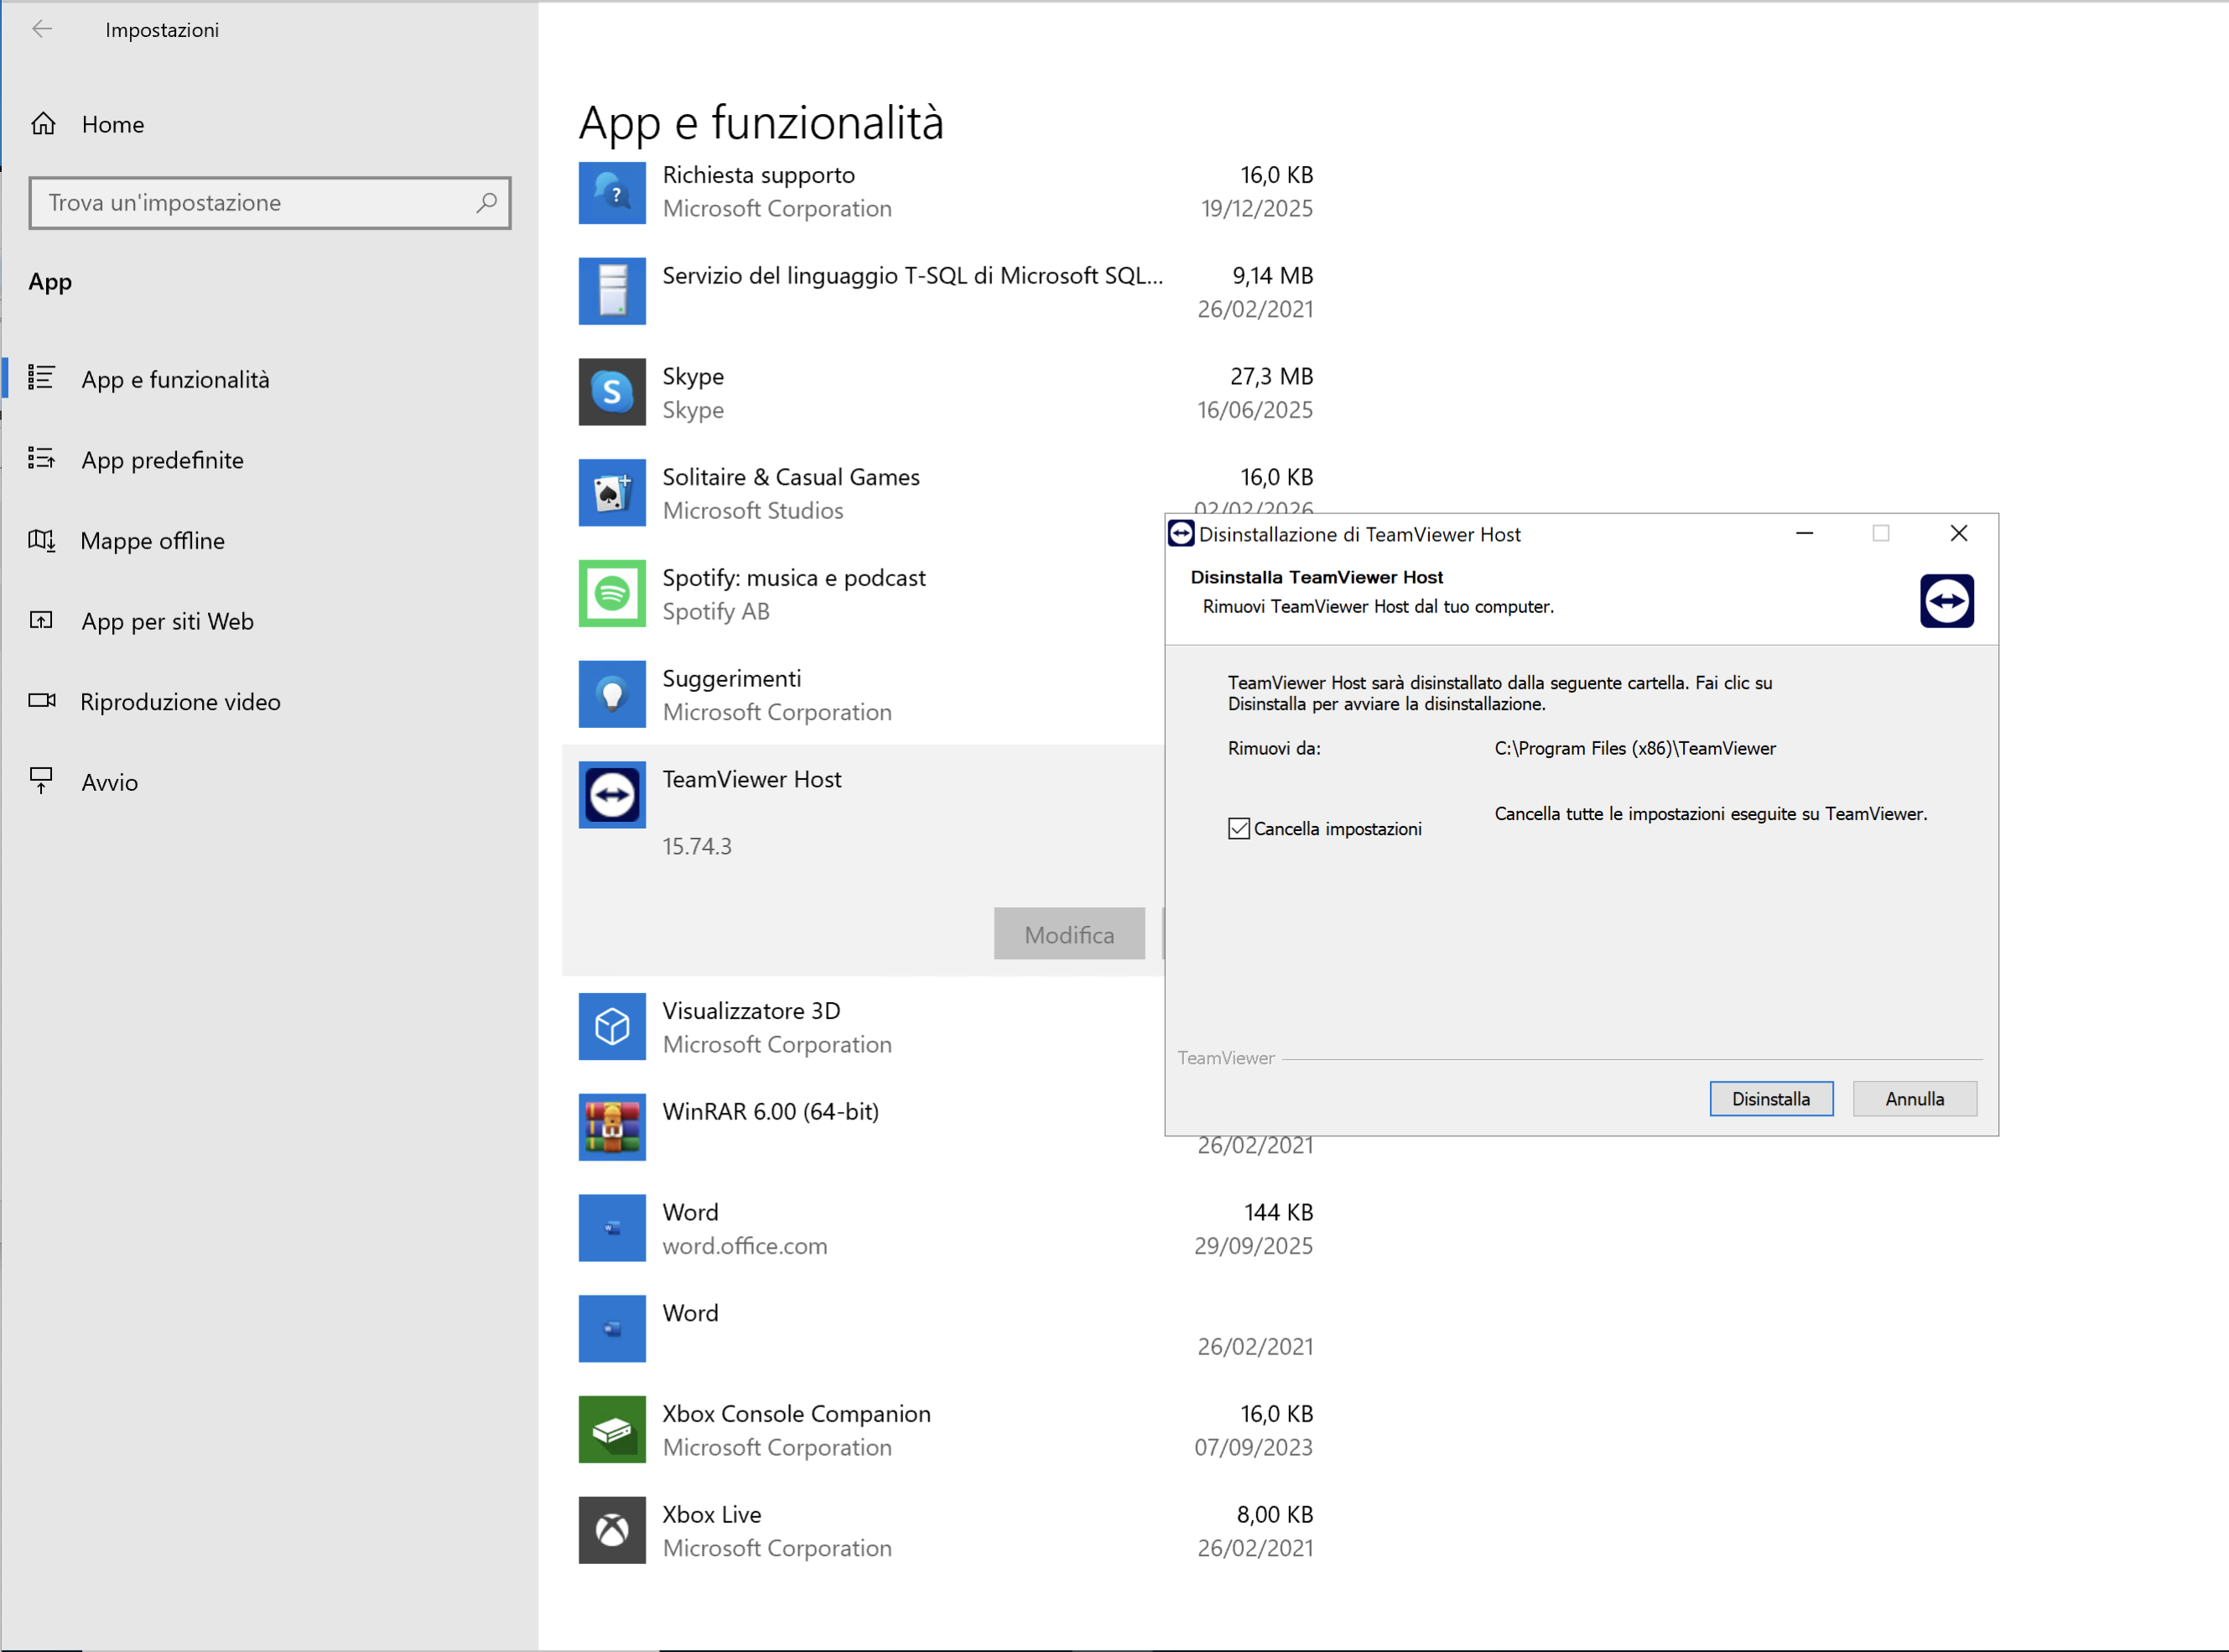
Task: Click the Richiesta supporto app icon
Action: tap(612, 192)
